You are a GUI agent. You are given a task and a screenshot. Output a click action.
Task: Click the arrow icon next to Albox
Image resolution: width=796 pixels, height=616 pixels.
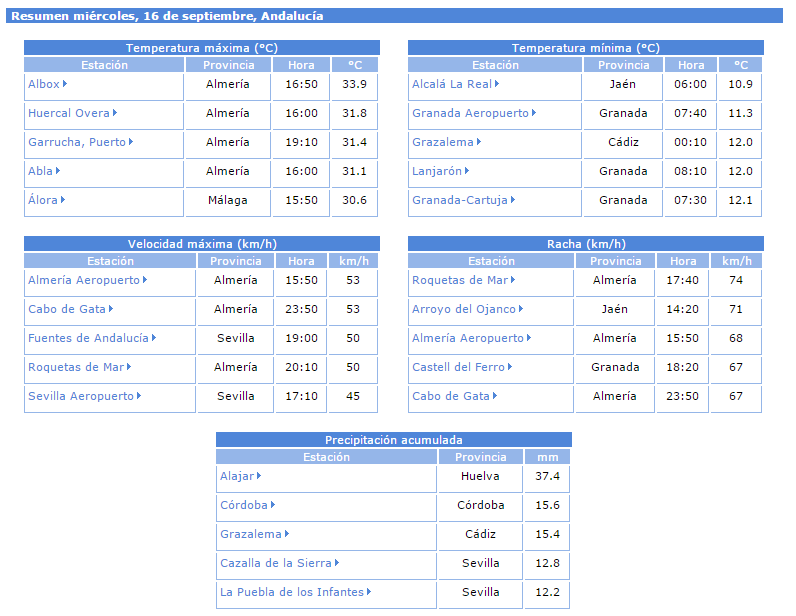pyautogui.click(x=66, y=85)
